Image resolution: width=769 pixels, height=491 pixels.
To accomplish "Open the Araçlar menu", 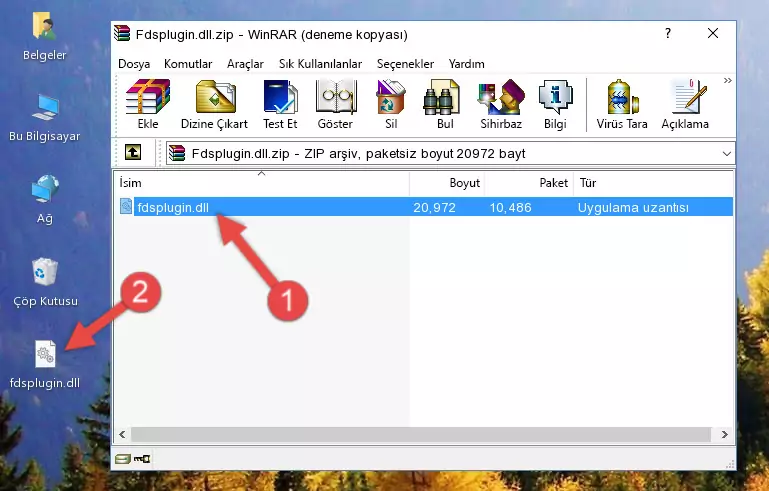I will [x=245, y=64].
